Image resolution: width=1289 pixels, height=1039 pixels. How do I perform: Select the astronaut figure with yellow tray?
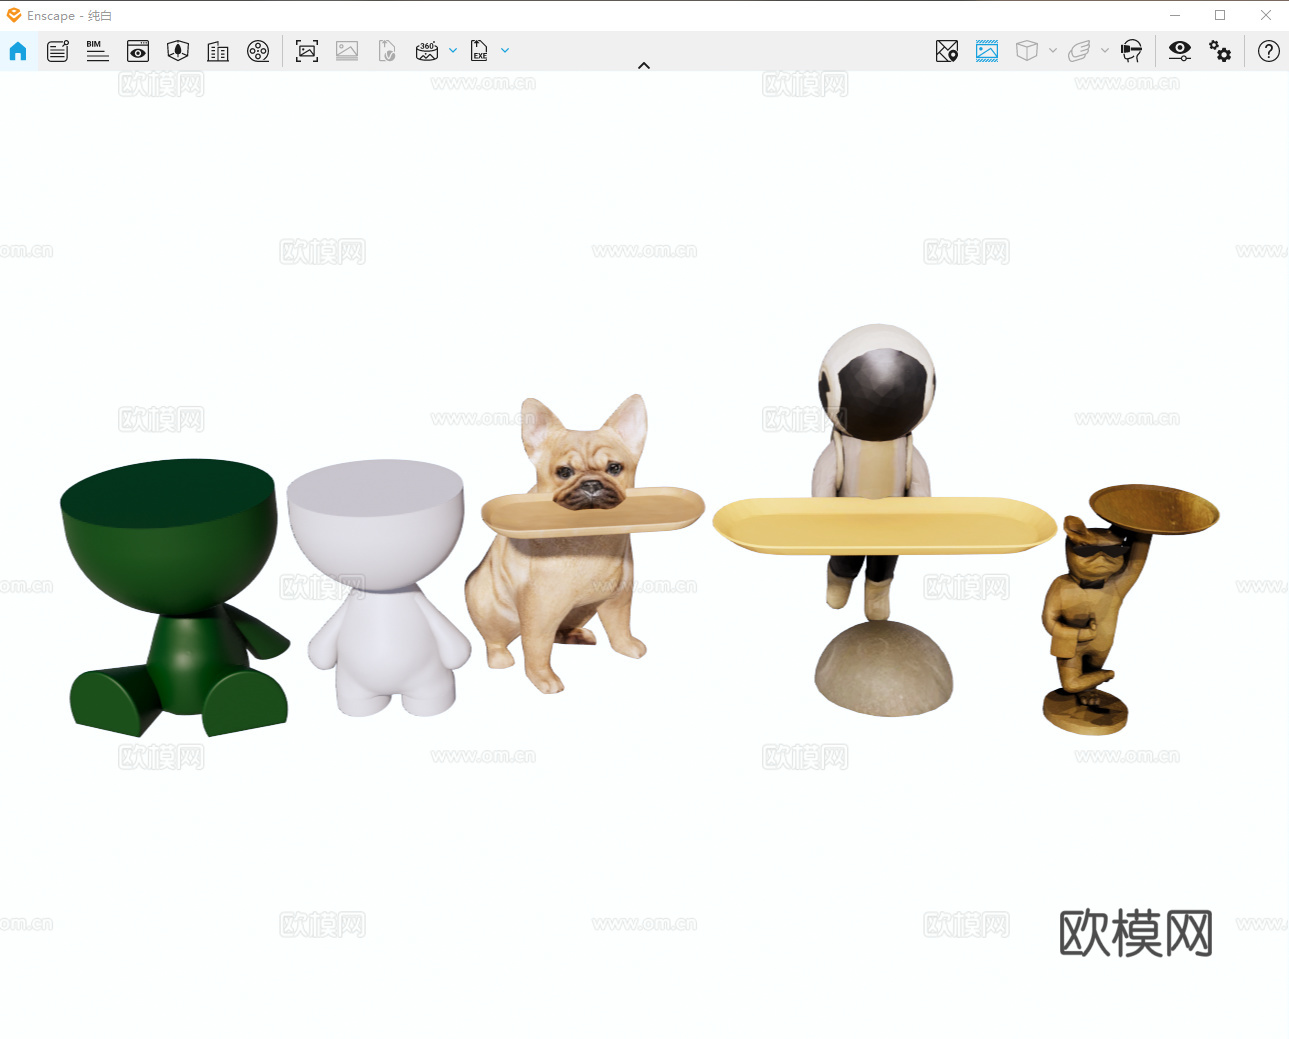pyautogui.click(x=884, y=520)
